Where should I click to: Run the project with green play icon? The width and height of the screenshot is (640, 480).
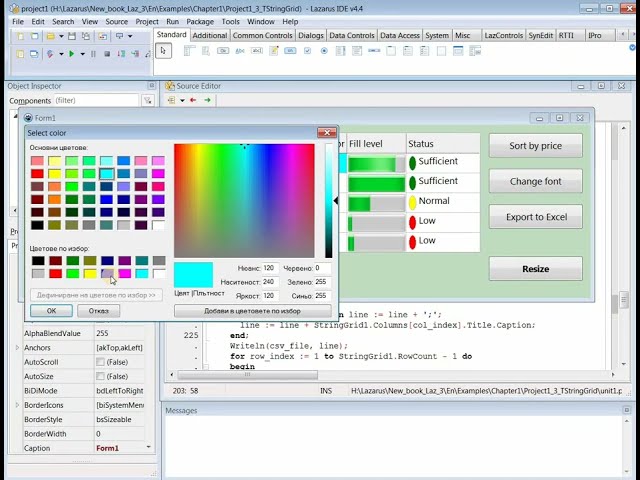coord(72,53)
